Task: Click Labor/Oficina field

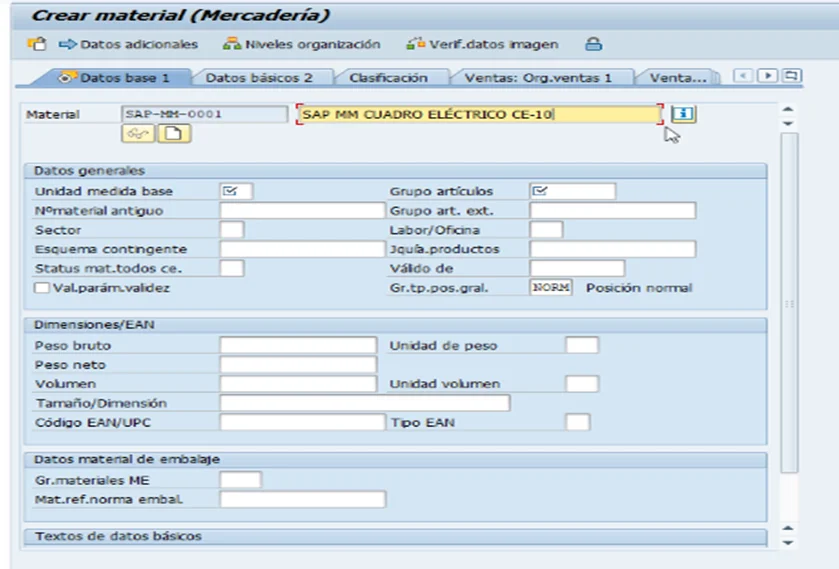Action: click(546, 230)
